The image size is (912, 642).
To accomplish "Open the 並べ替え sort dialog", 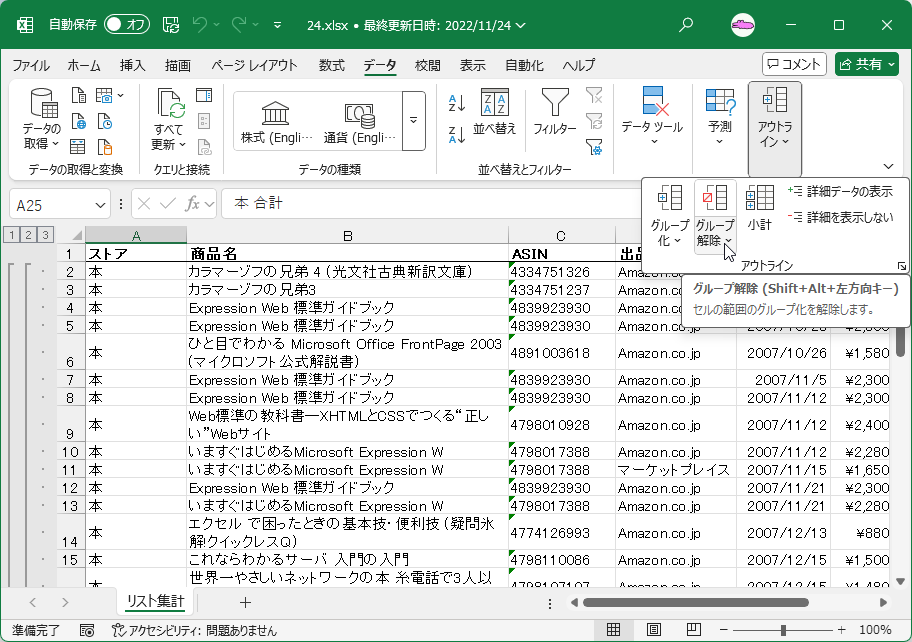I will pyautogui.click(x=494, y=112).
